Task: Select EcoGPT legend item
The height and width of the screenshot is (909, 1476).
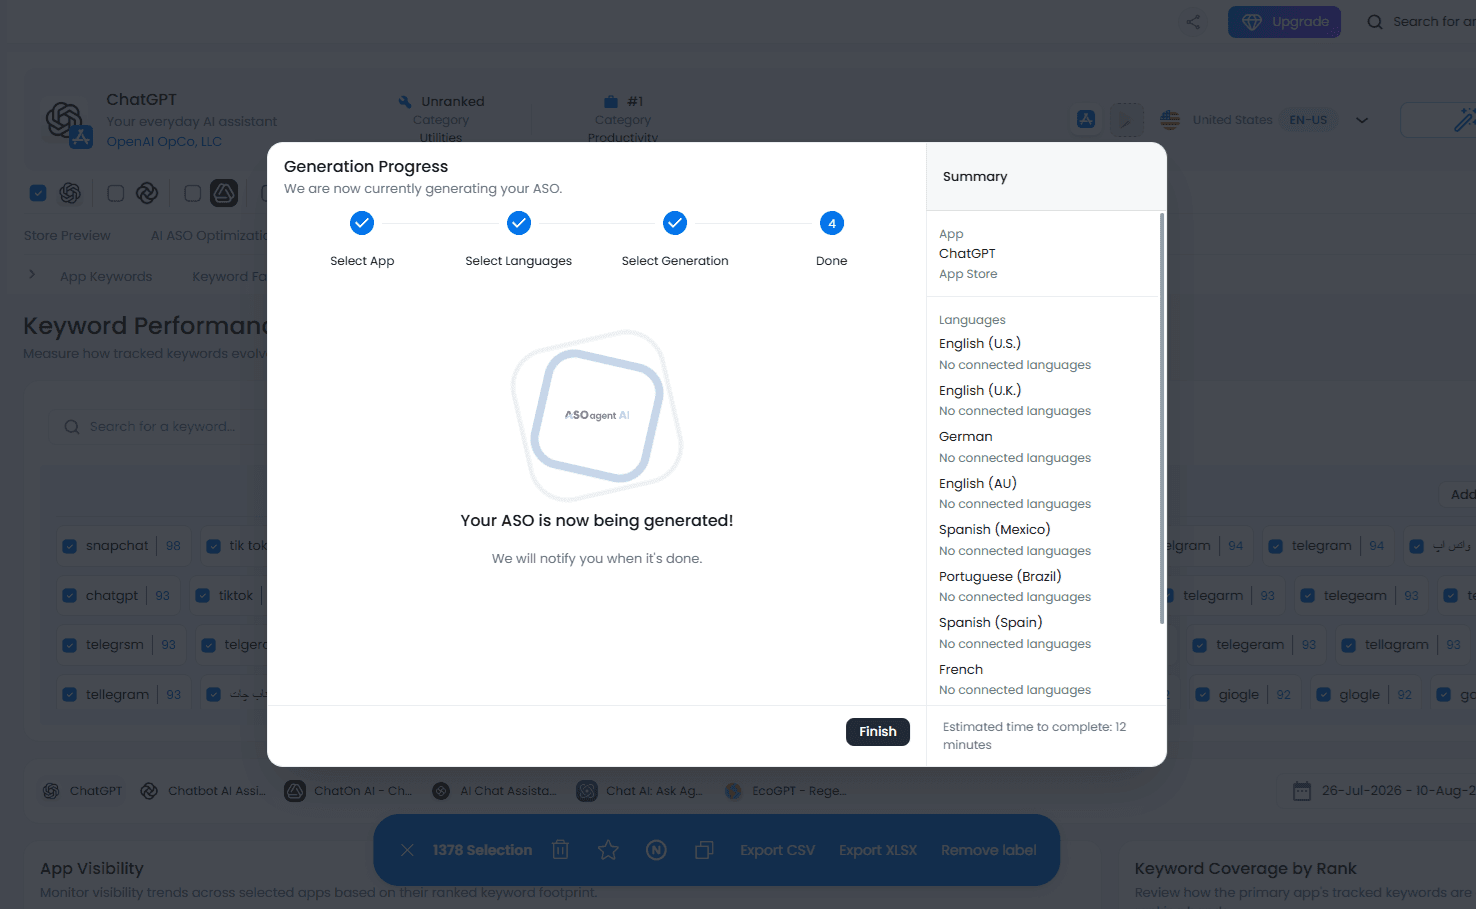Action: click(x=787, y=791)
